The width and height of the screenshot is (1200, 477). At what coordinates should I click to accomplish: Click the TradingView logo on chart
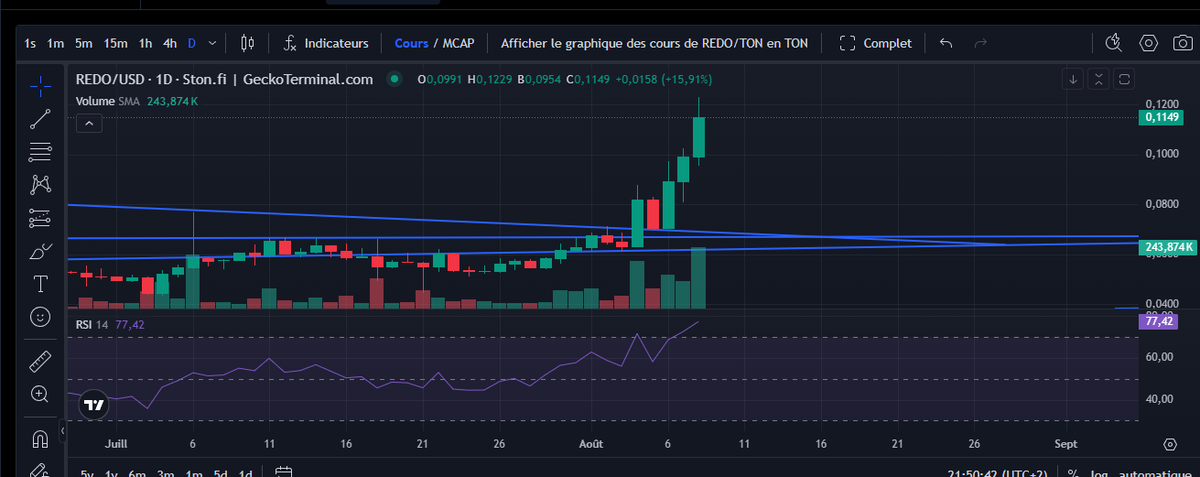93,405
